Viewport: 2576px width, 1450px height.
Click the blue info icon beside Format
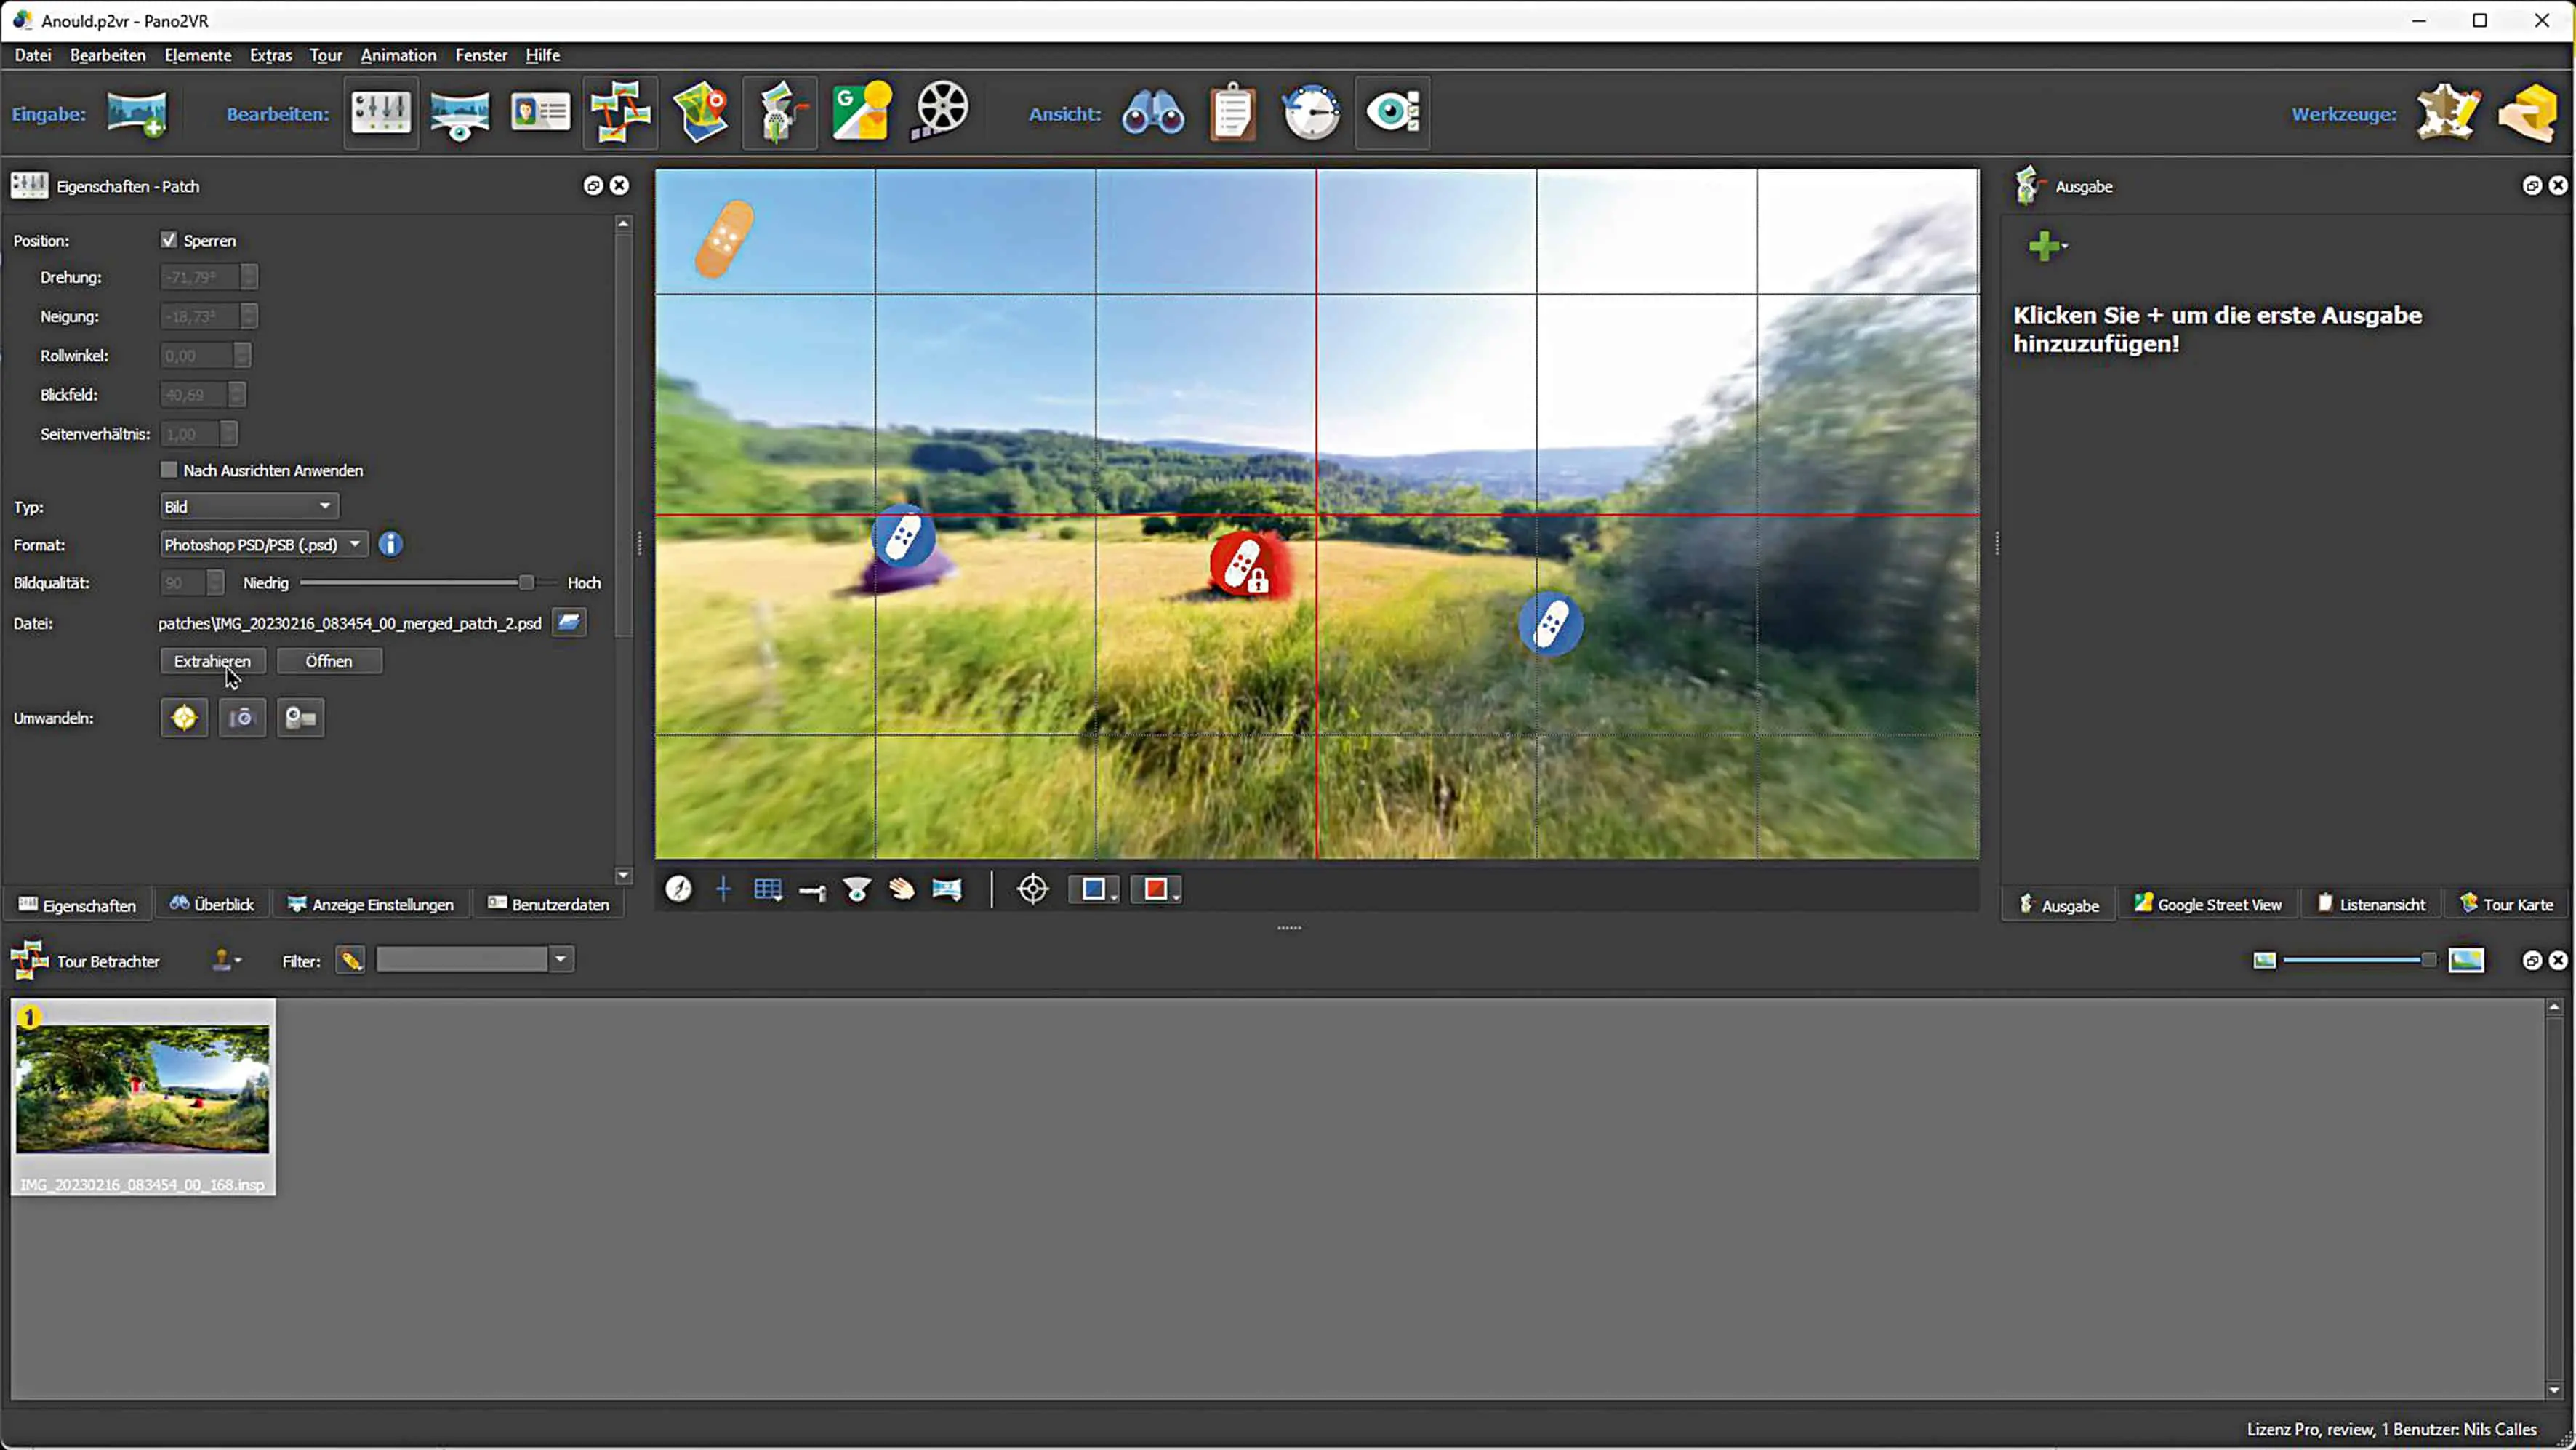[391, 544]
